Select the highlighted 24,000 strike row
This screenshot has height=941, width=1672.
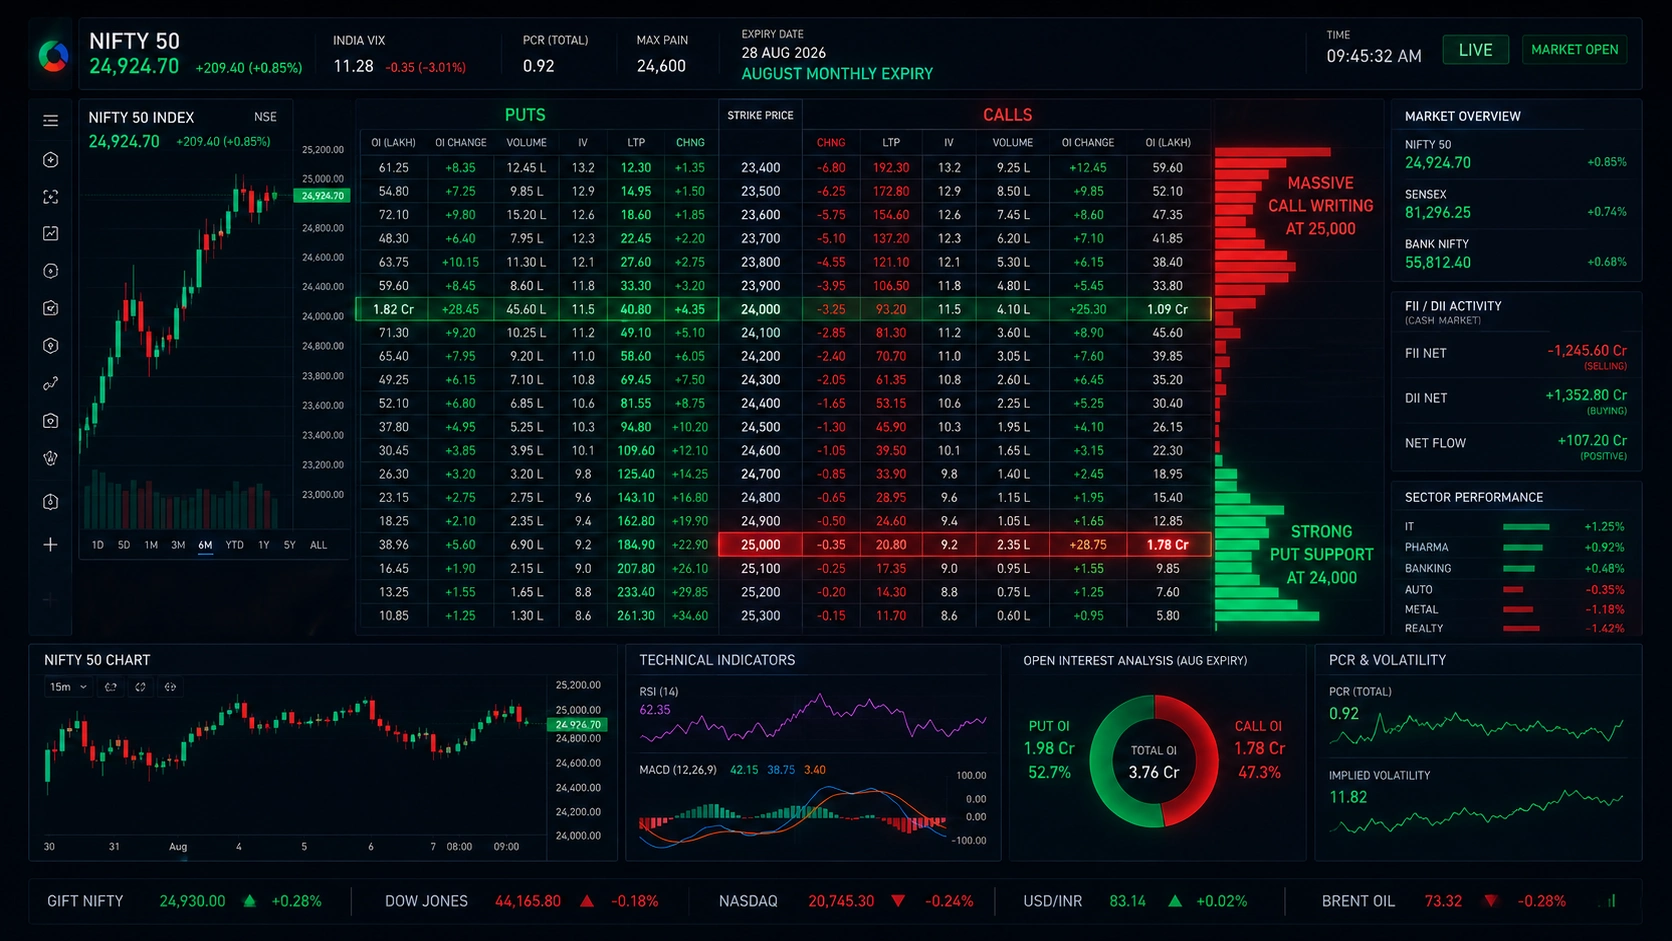click(x=784, y=309)
